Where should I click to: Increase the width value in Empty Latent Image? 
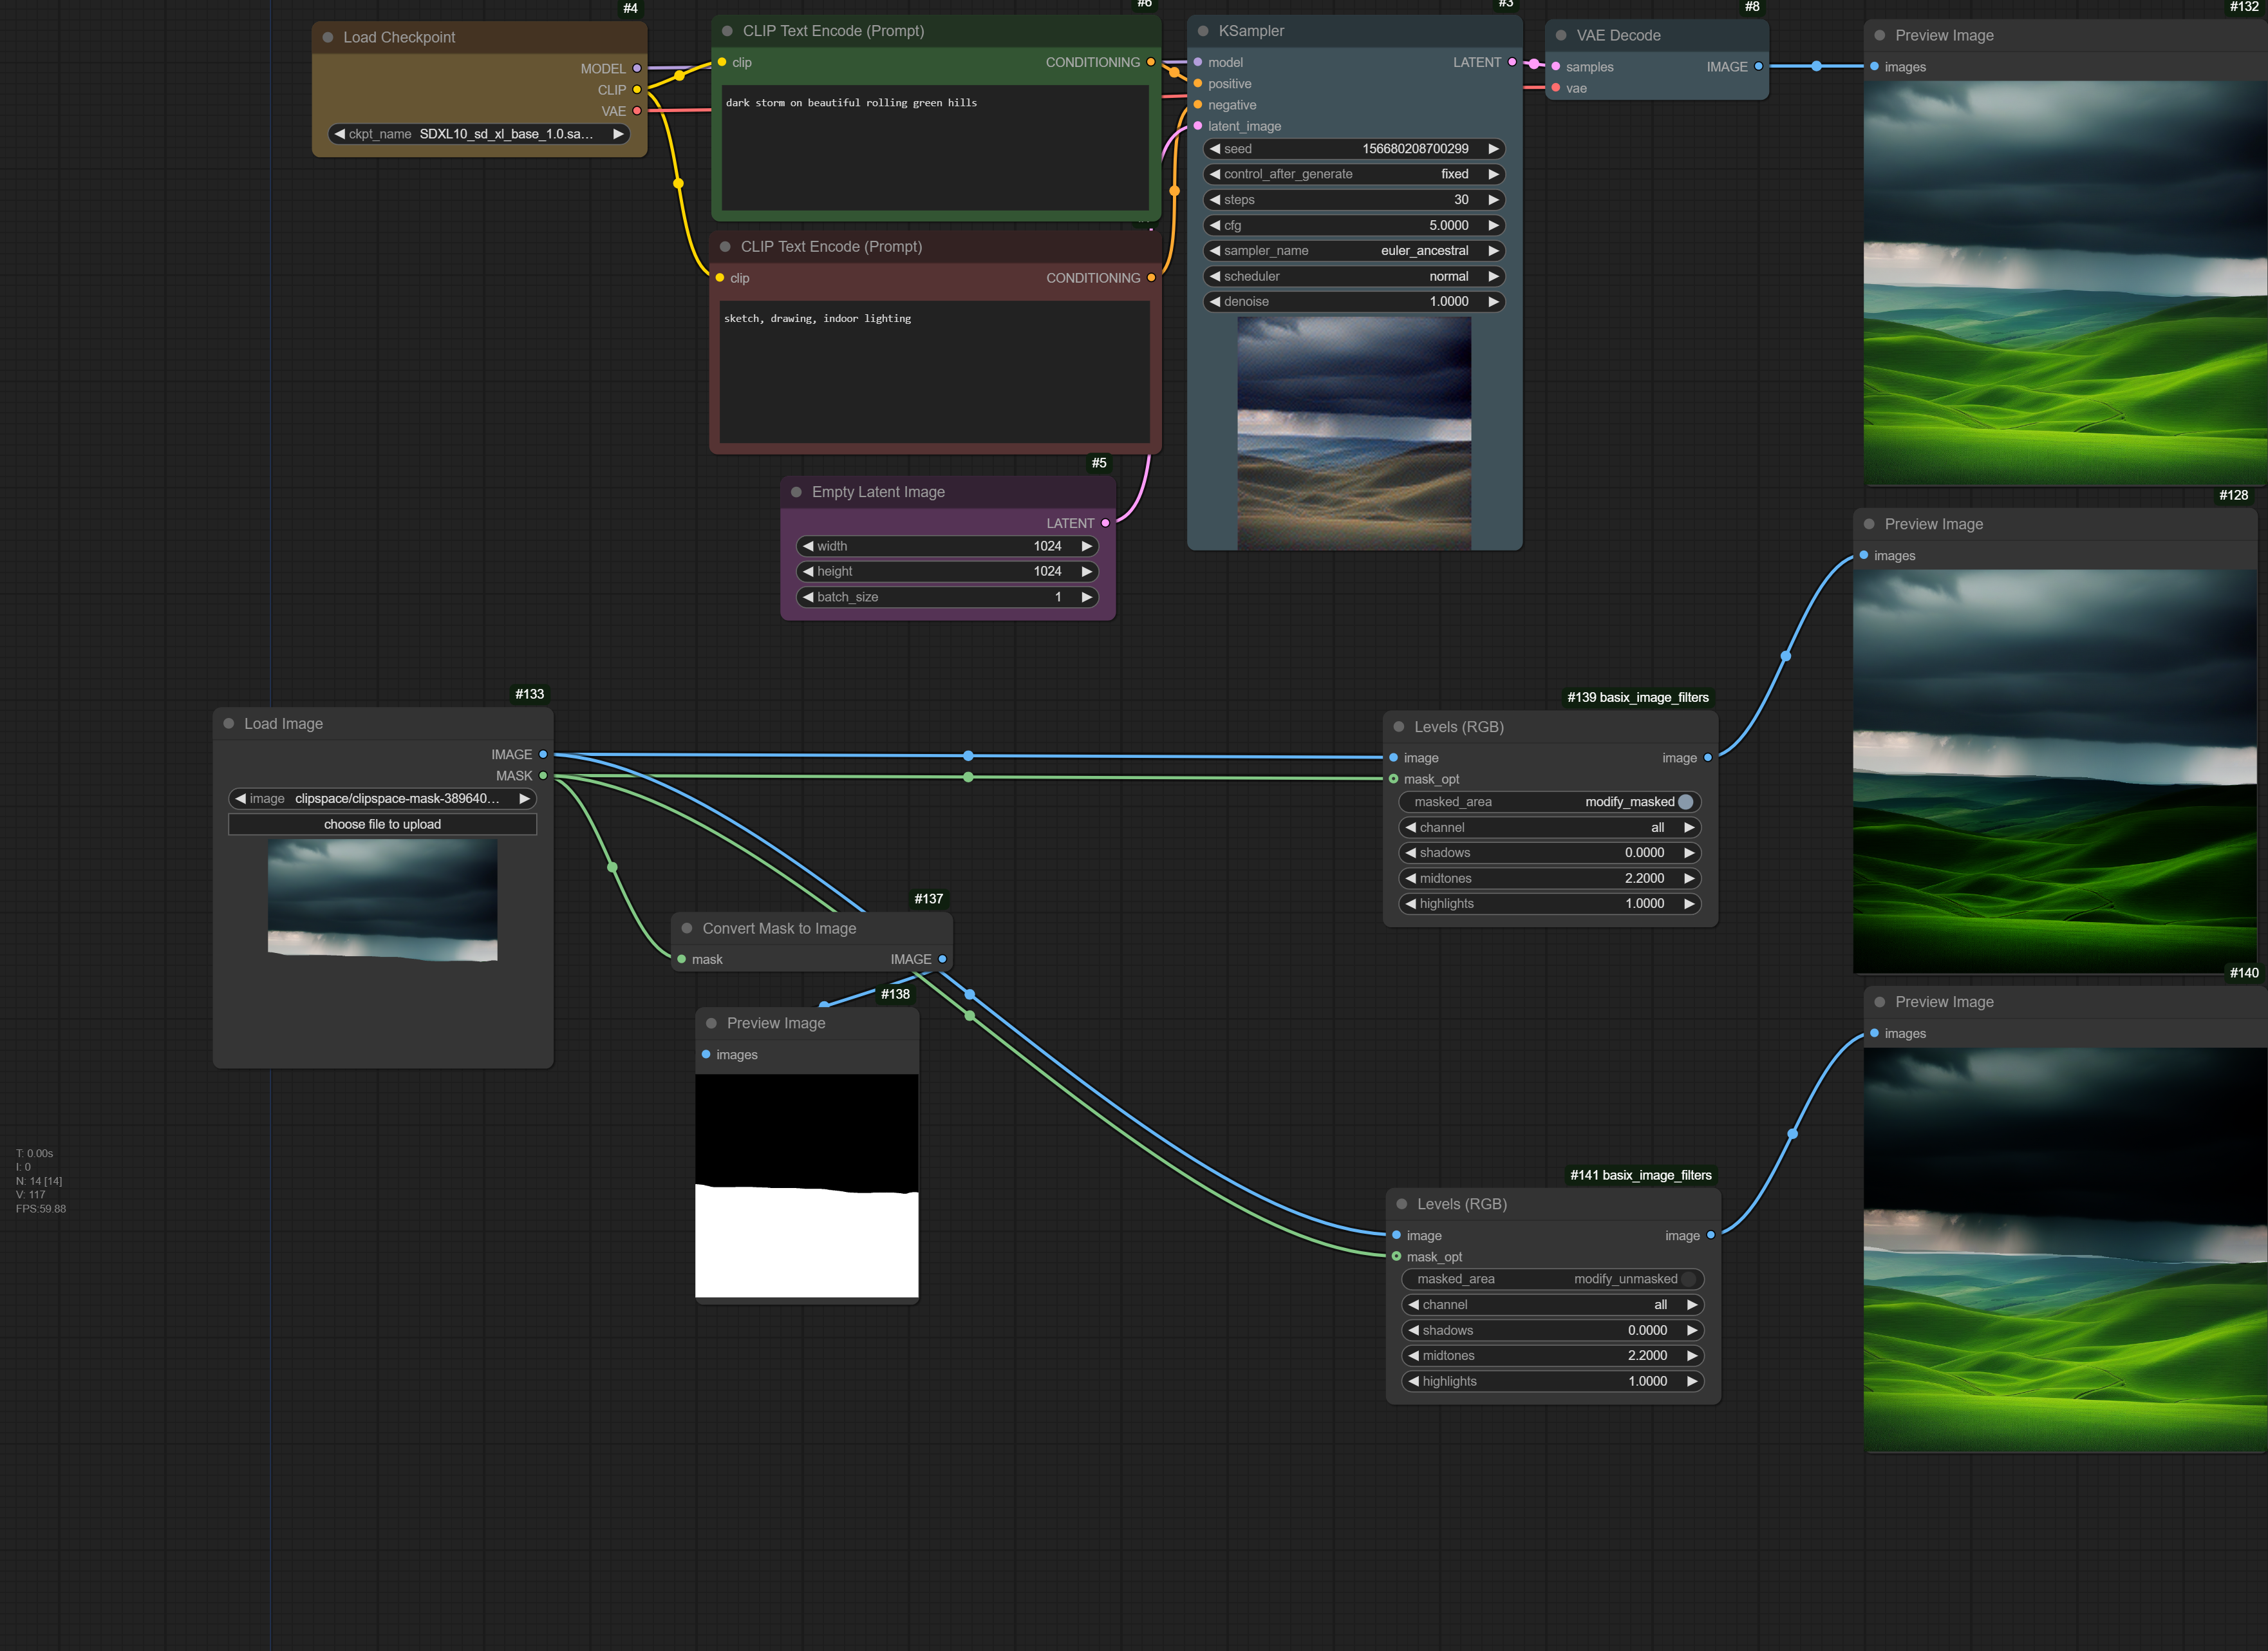1086,546
